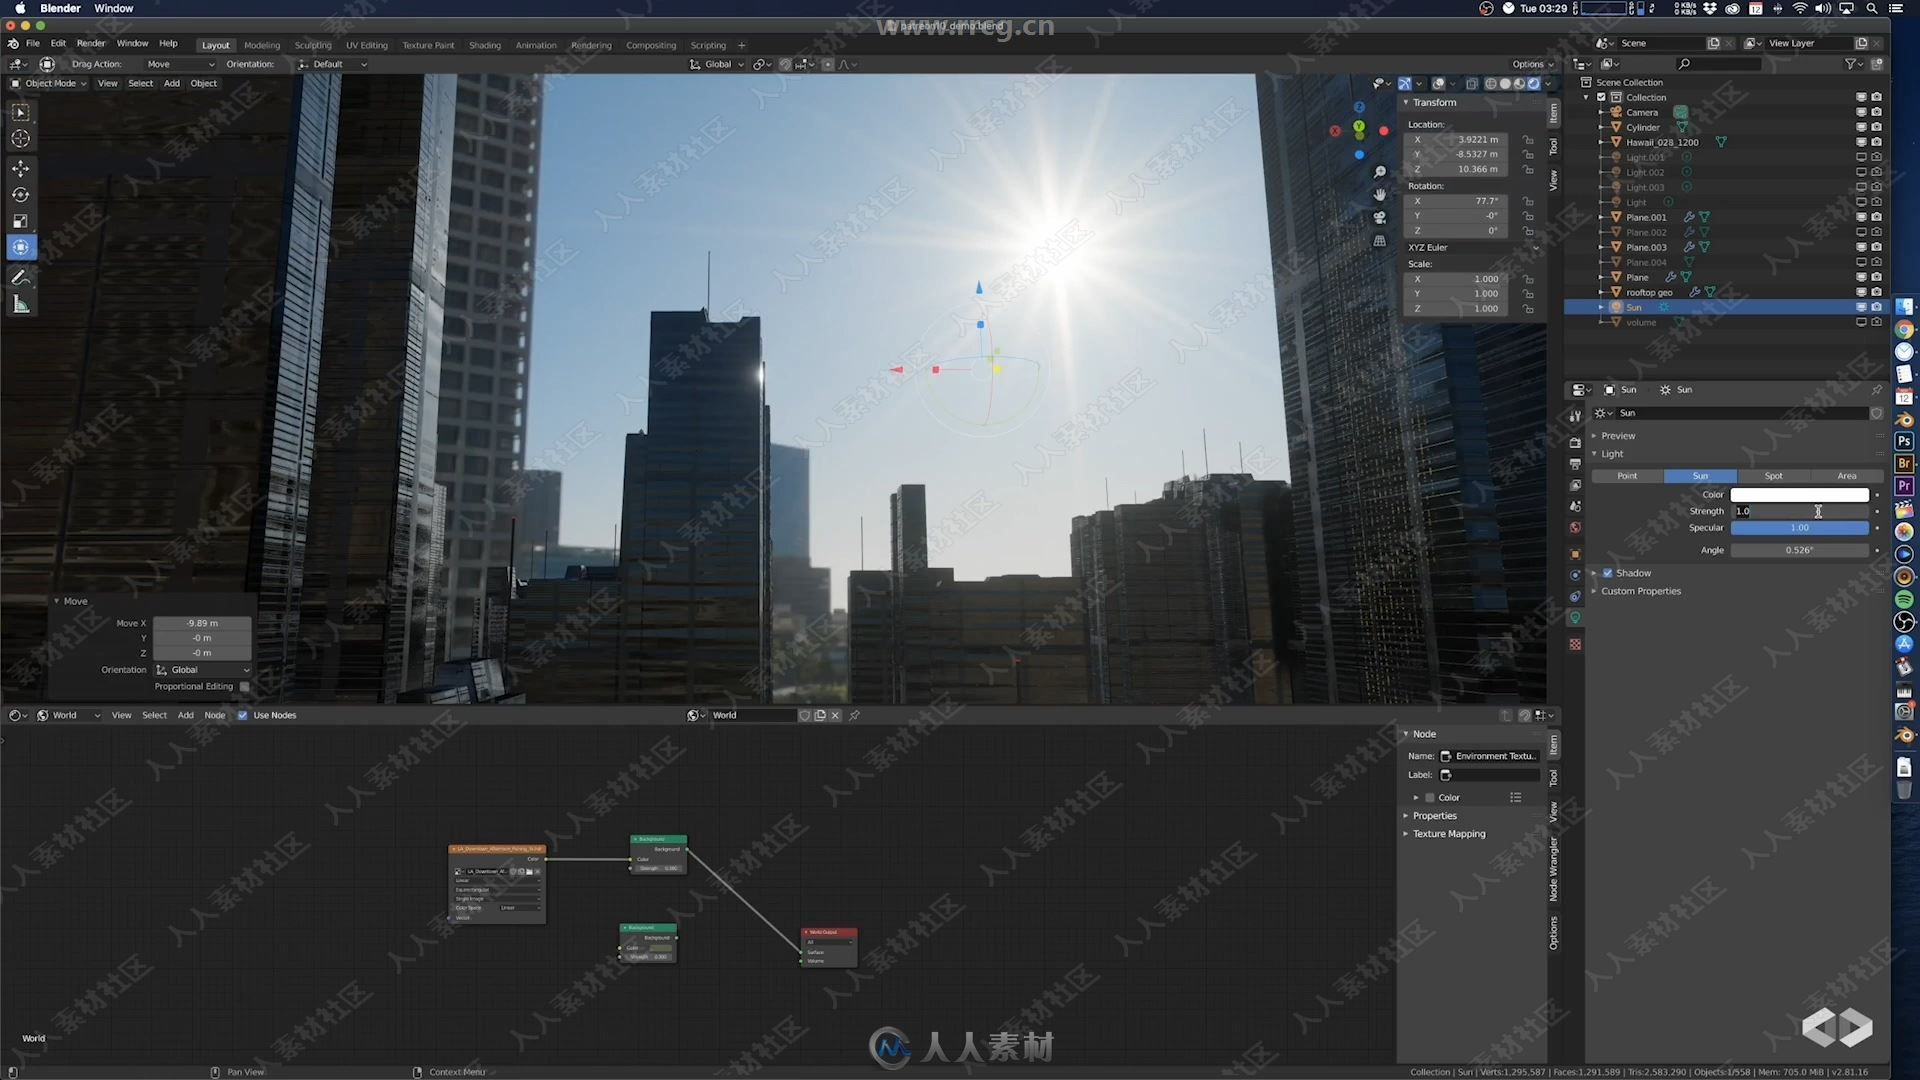1920x1080 pixels.
Task: Lock the Location X value
Action: 1528,140
